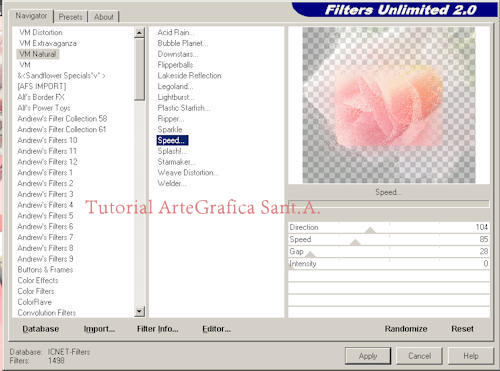Click the Apply button

[368, 356]
